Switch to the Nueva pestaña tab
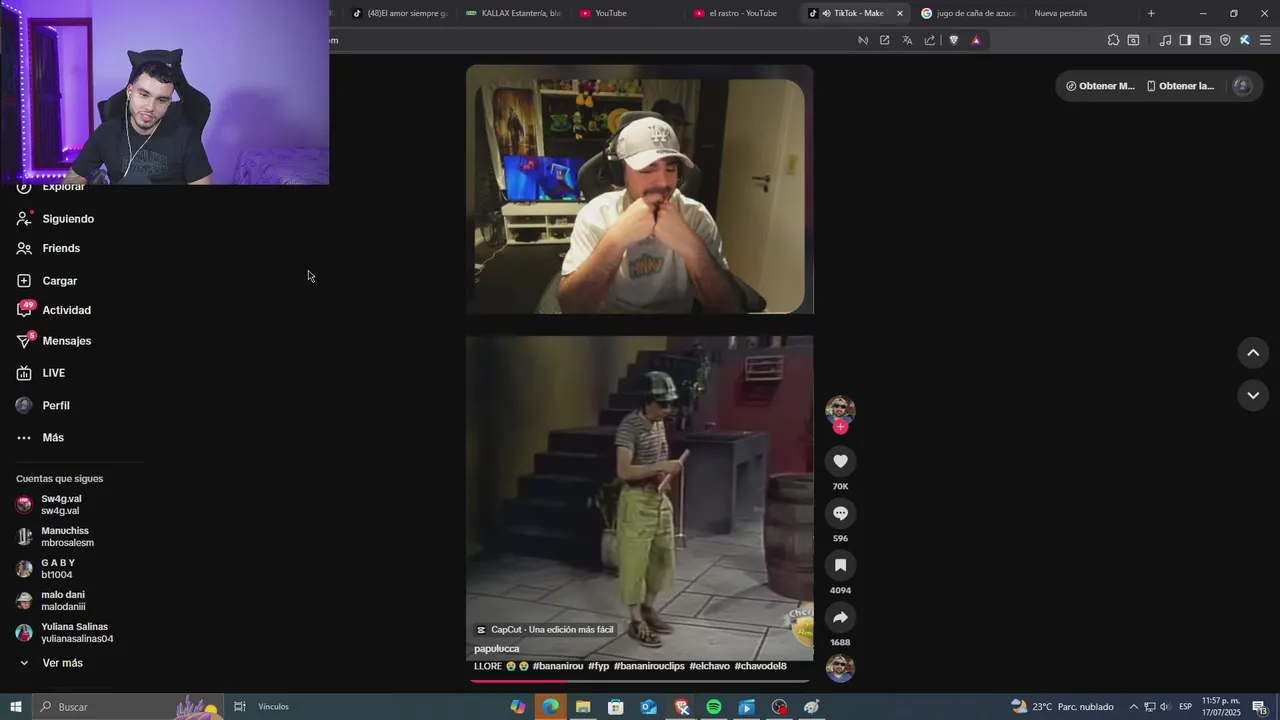 coord(1081,13)
